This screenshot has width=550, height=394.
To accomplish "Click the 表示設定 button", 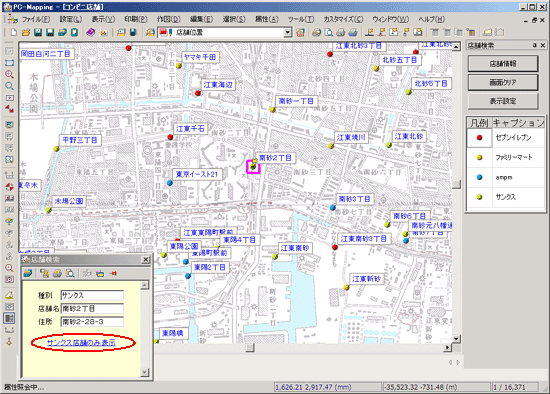I will [x=503, y=101].
